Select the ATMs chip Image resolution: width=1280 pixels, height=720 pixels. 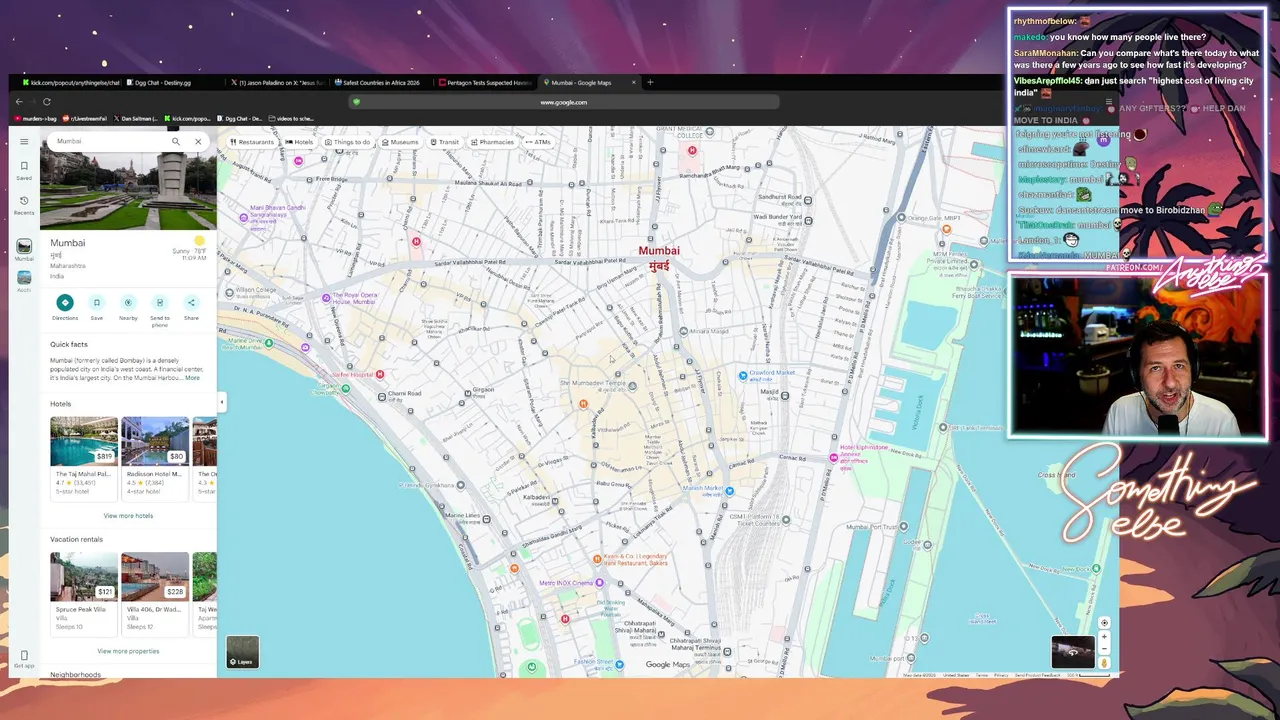tap(538, 142)
